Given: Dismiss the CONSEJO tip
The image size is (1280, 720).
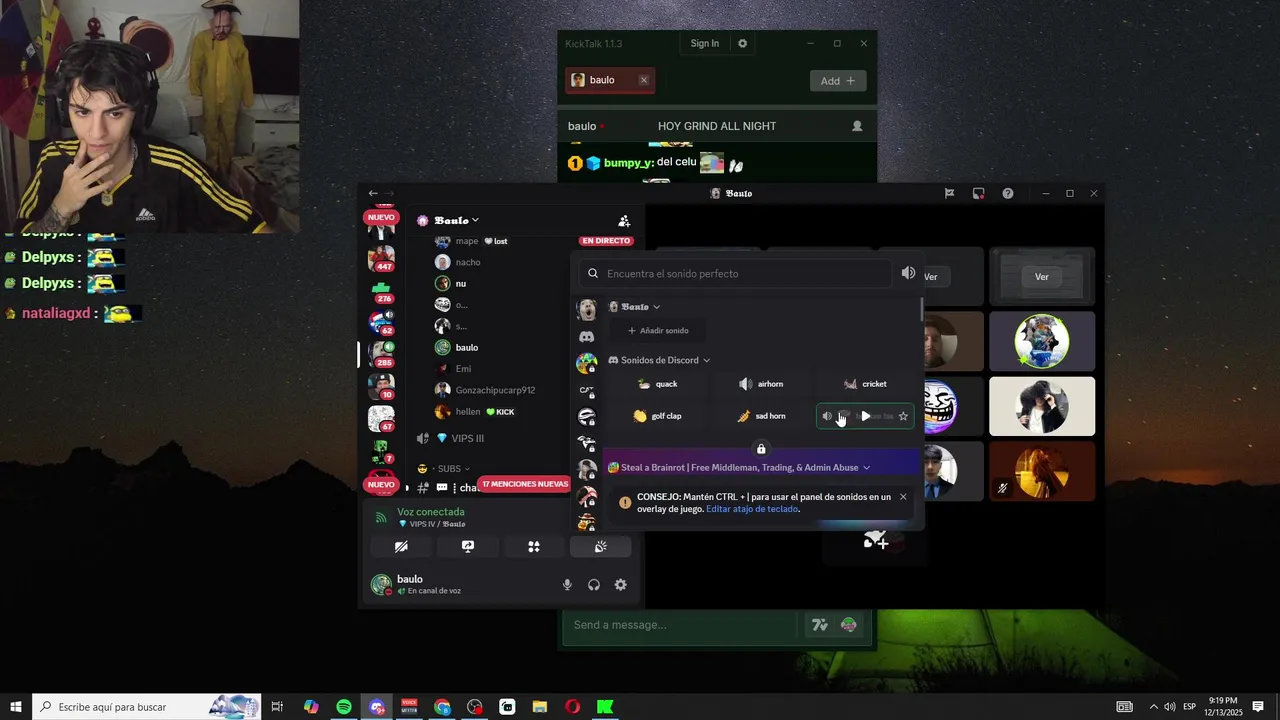Looking at the screenshot, I should tap(903, 497).
